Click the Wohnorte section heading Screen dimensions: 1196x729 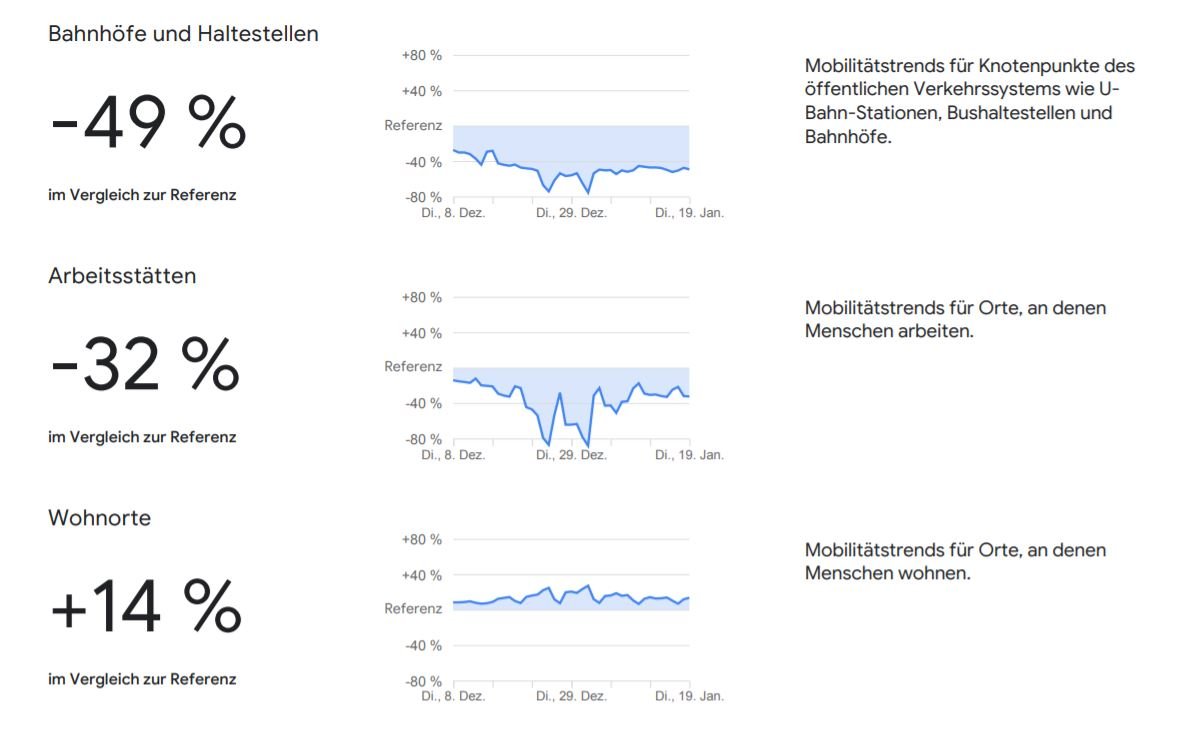[100, 518]
